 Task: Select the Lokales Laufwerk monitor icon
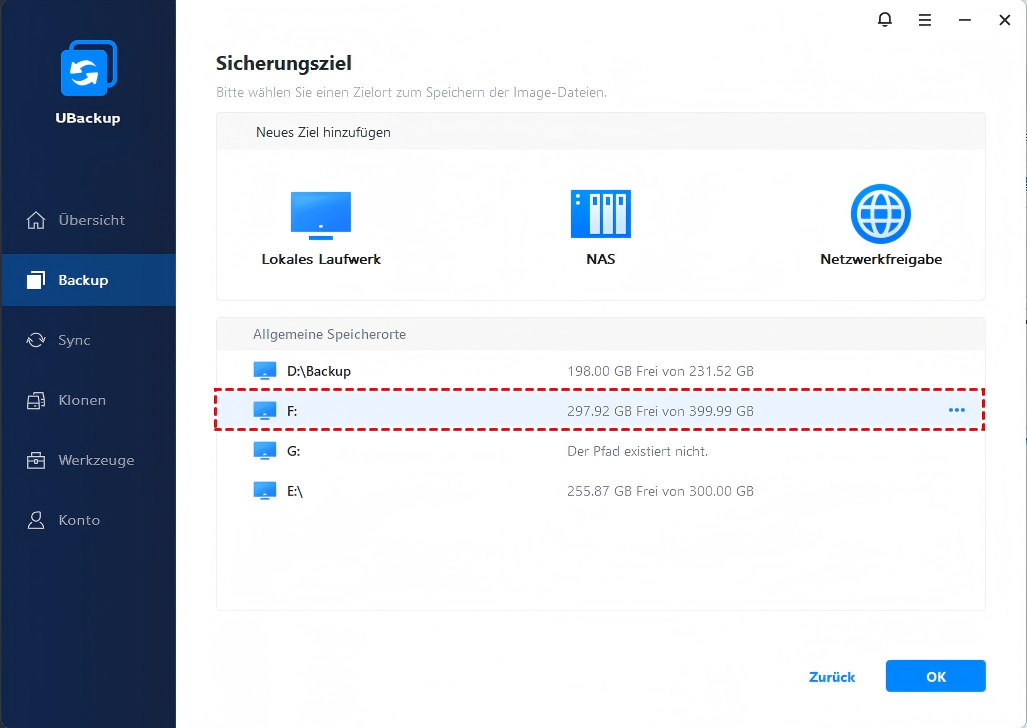point(321,215)
